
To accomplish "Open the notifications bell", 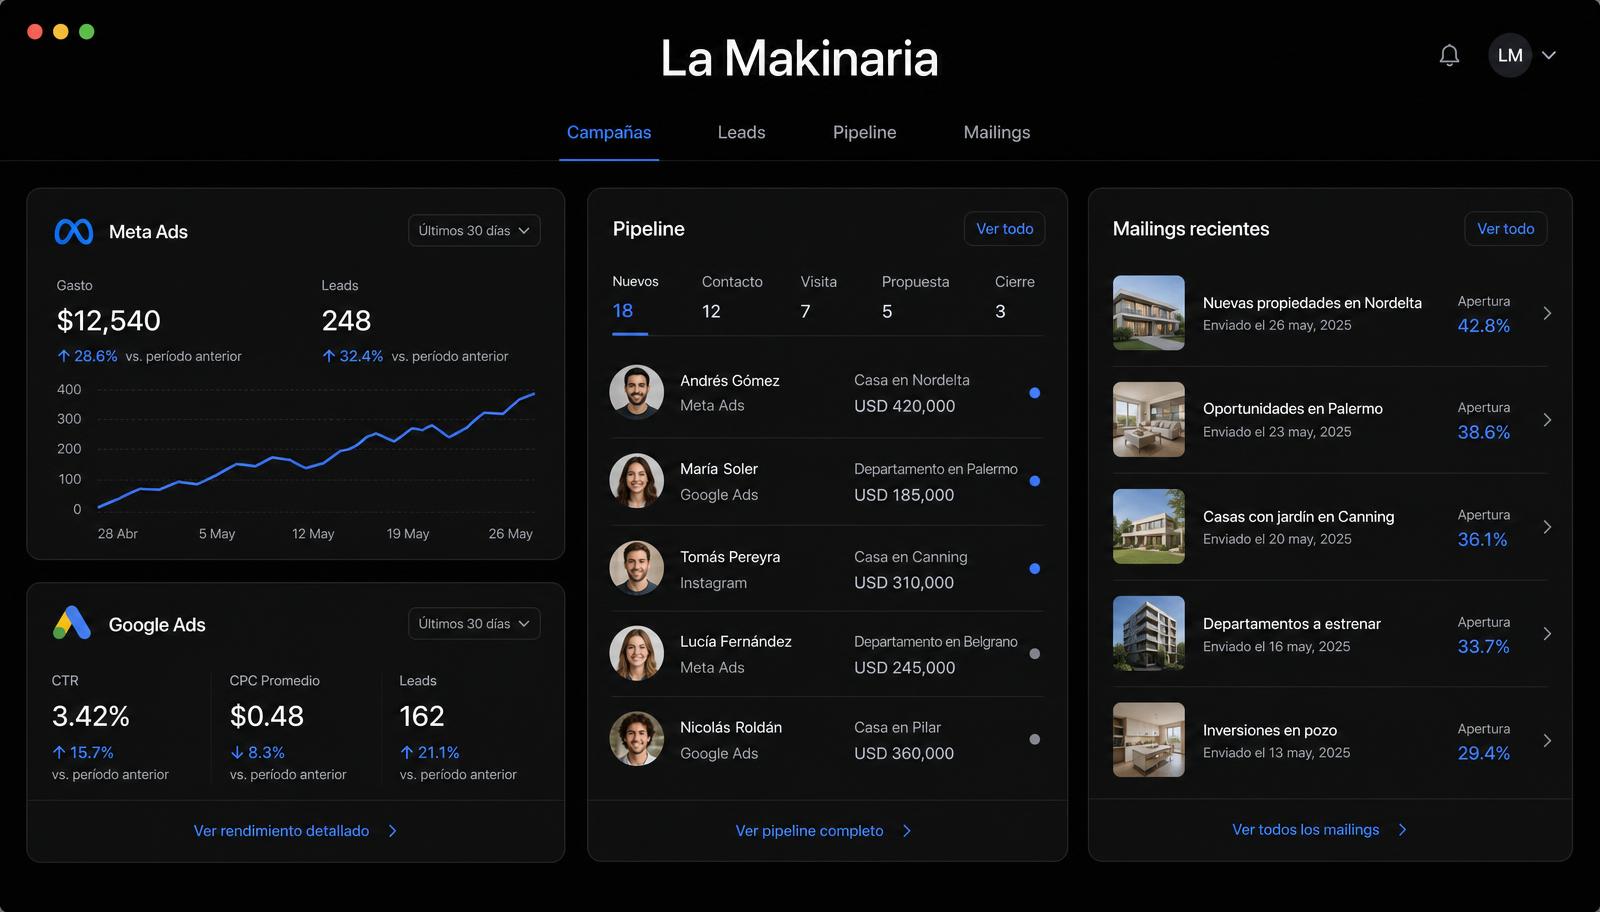I will point(1449,55).
